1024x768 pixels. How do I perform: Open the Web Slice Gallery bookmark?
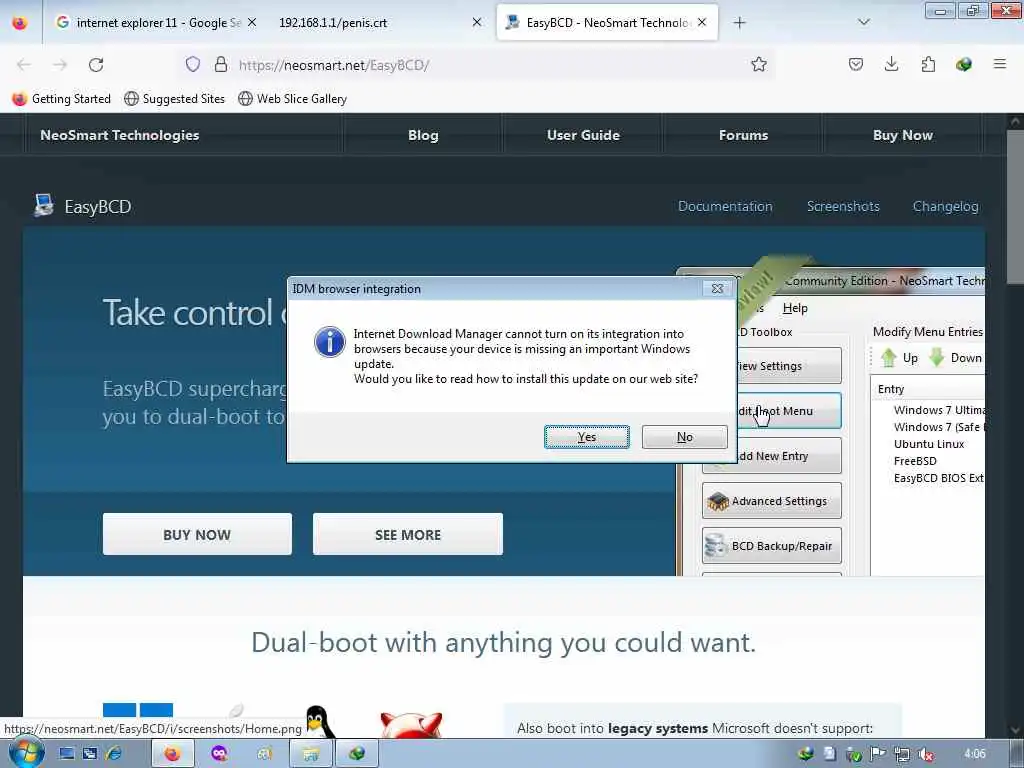tap(293, 99)
